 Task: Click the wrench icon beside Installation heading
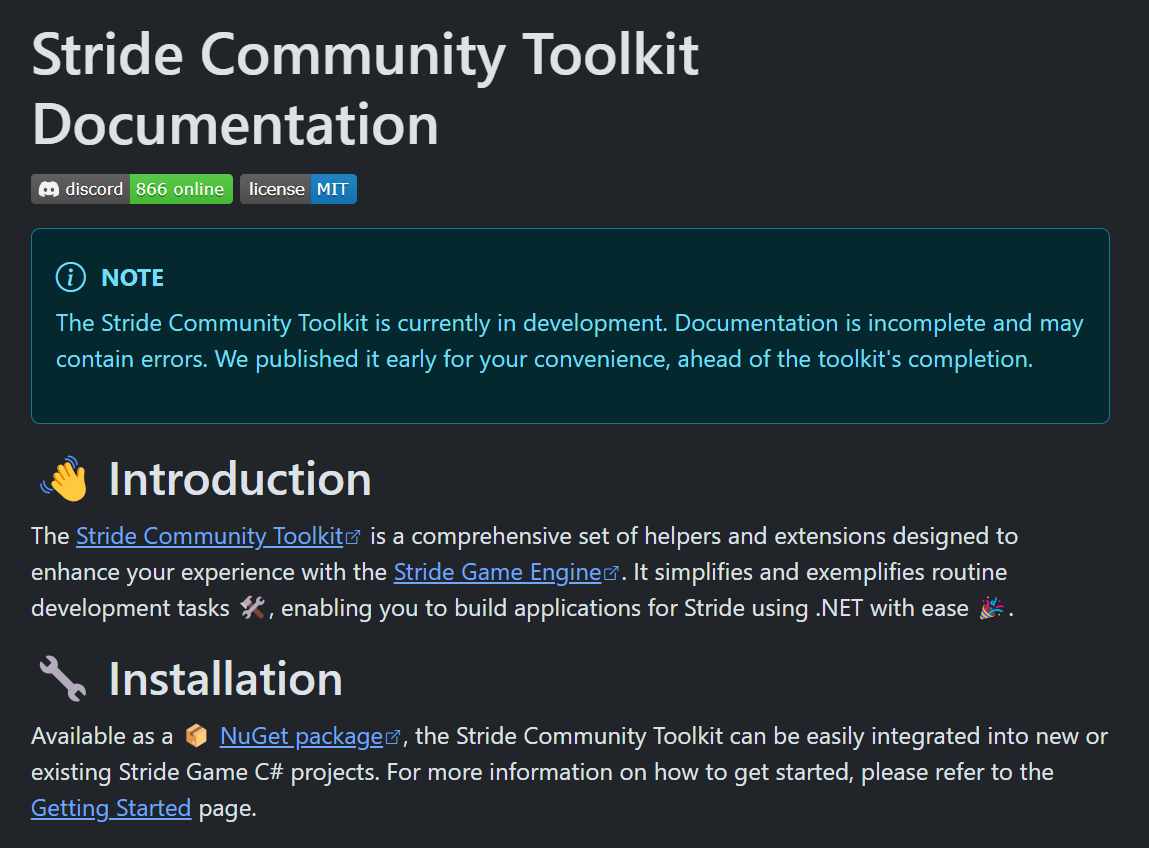[60, 677]
